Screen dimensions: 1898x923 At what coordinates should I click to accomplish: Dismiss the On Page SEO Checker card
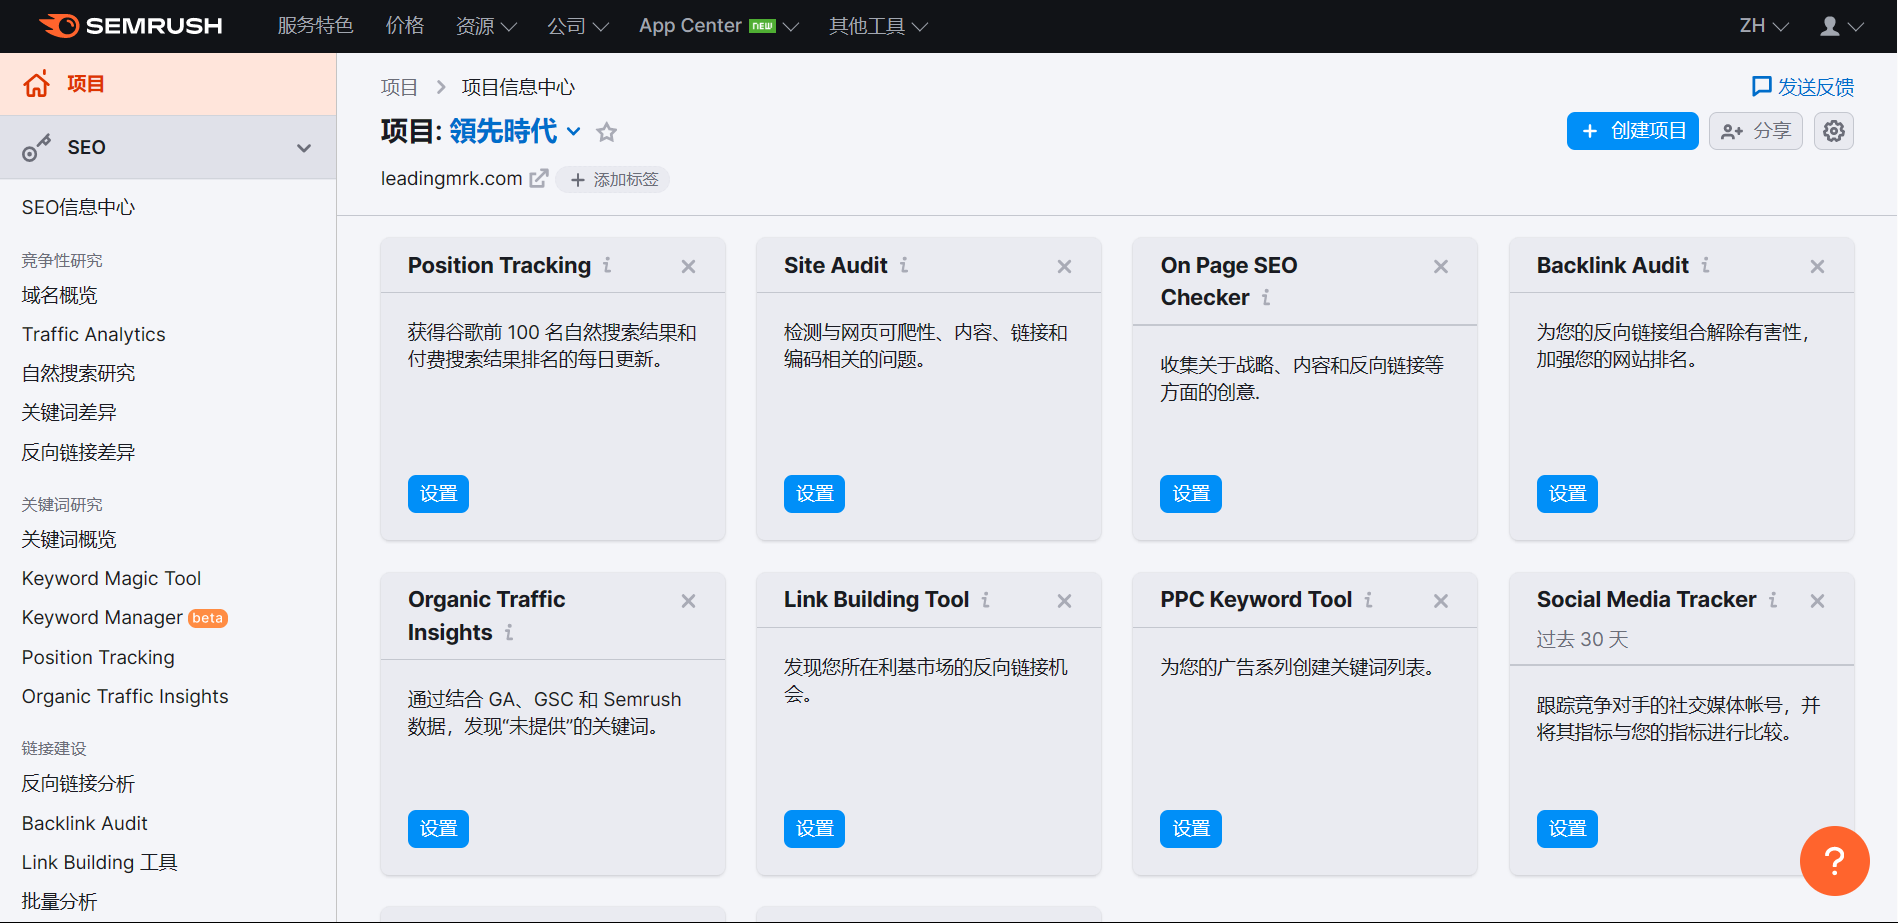click(x=1441, y=266)
